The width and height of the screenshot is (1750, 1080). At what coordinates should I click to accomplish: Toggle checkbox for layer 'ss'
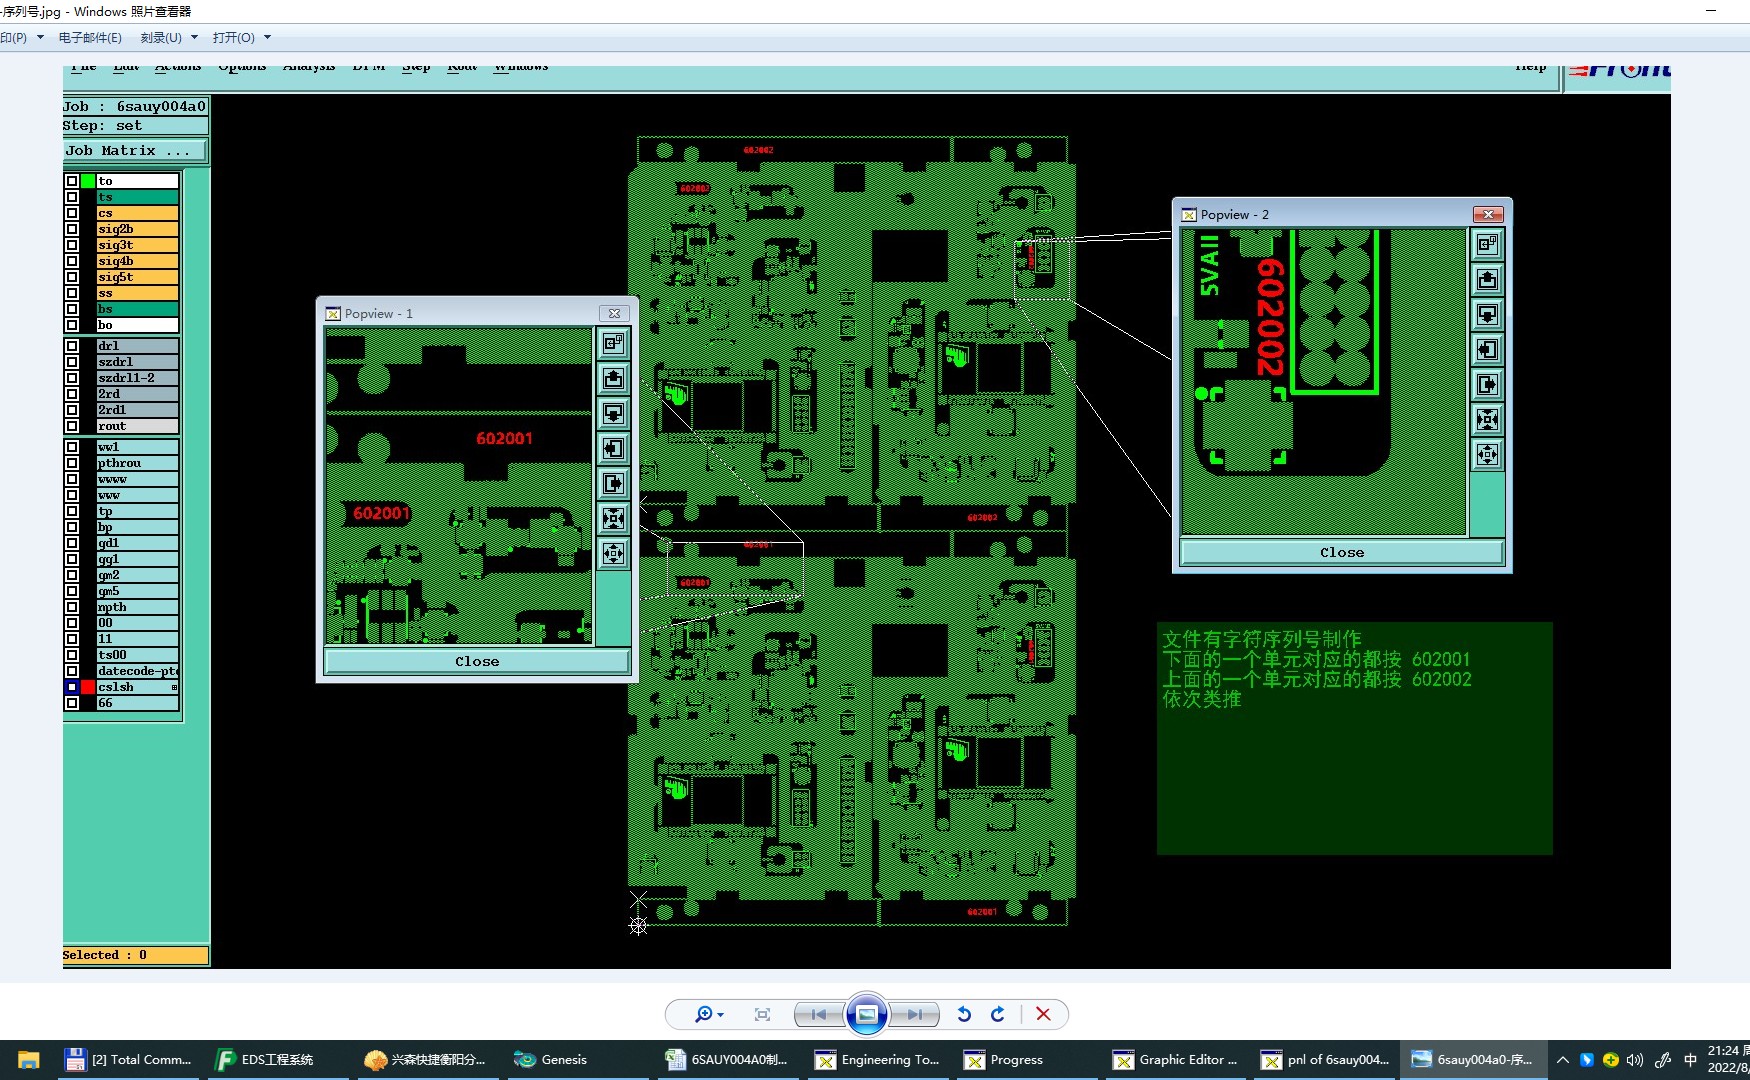pyautogui.click(x=72, y=293)
